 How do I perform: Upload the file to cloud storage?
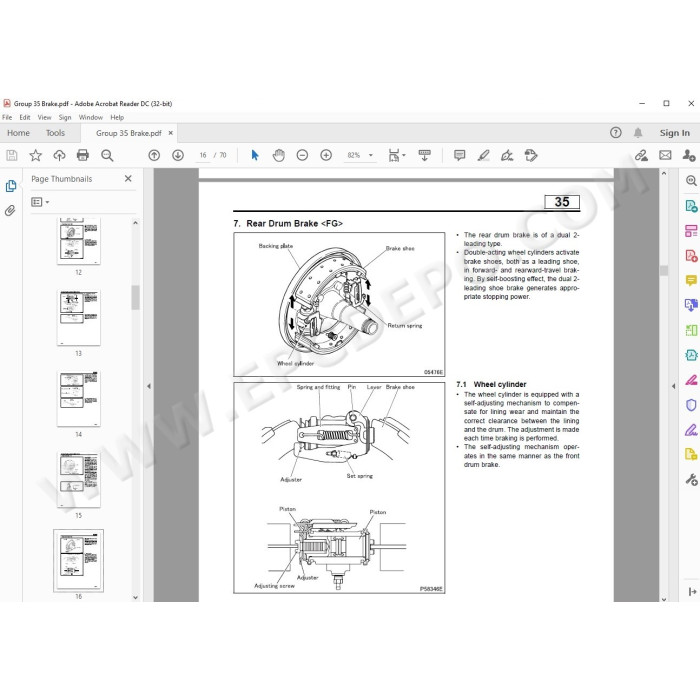coord(59,155)
